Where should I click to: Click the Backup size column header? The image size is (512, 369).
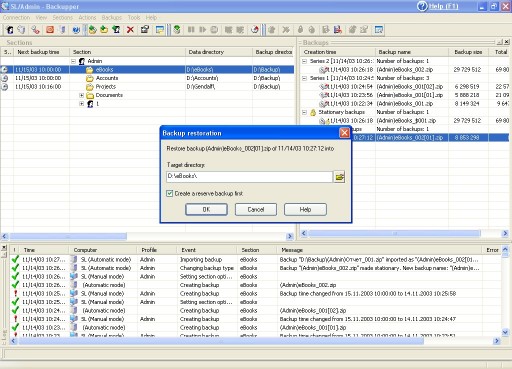coord(468,52)
